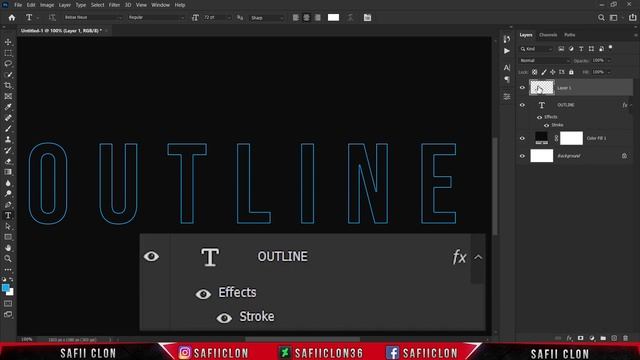
Task: Toggle filter for type layers
Action: click(x=581, y=49)
